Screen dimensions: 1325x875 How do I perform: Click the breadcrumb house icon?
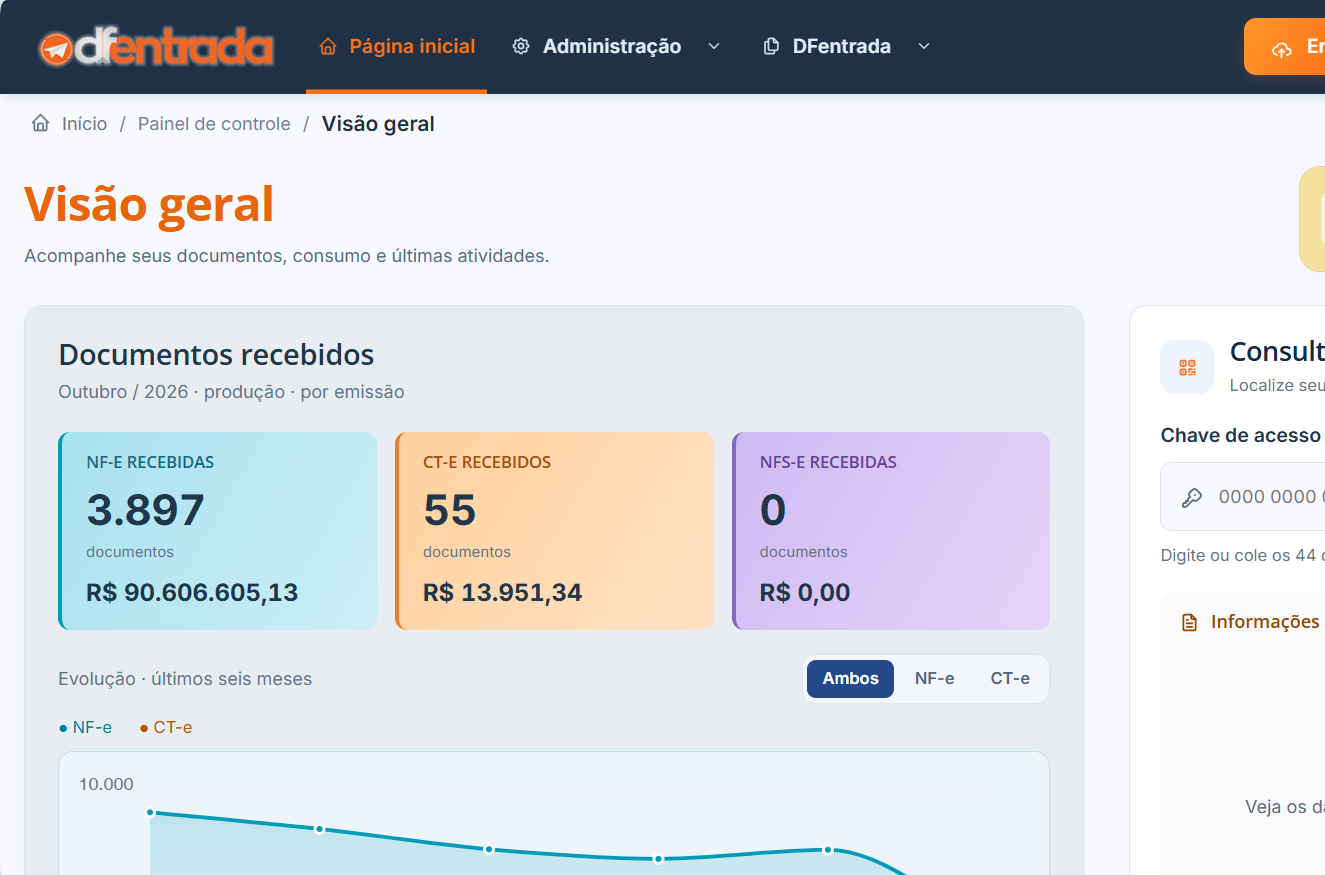[40, 124]
